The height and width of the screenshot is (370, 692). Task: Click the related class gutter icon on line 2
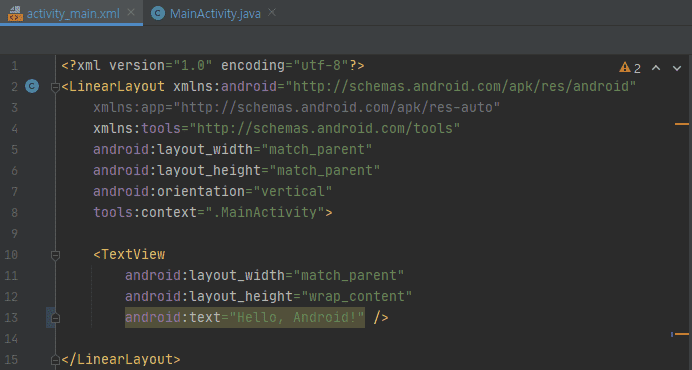(32, 86)
